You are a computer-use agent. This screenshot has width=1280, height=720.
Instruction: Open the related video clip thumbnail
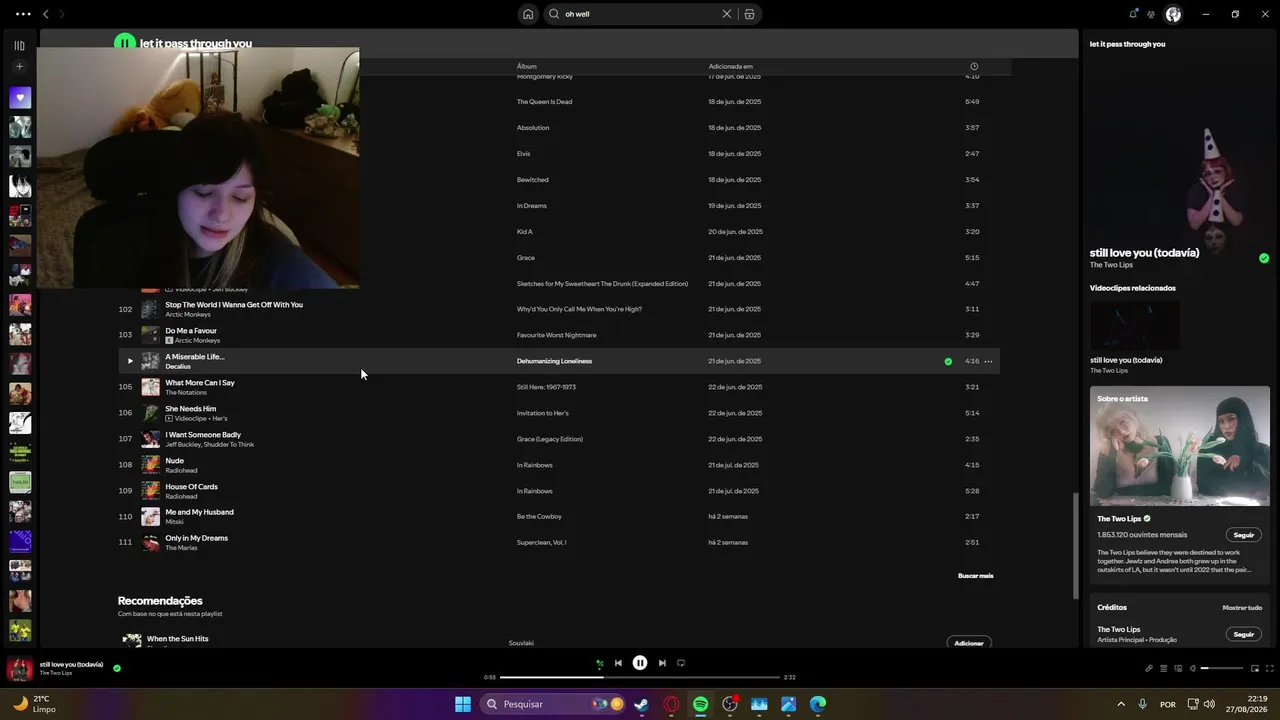click(1135, 325)
